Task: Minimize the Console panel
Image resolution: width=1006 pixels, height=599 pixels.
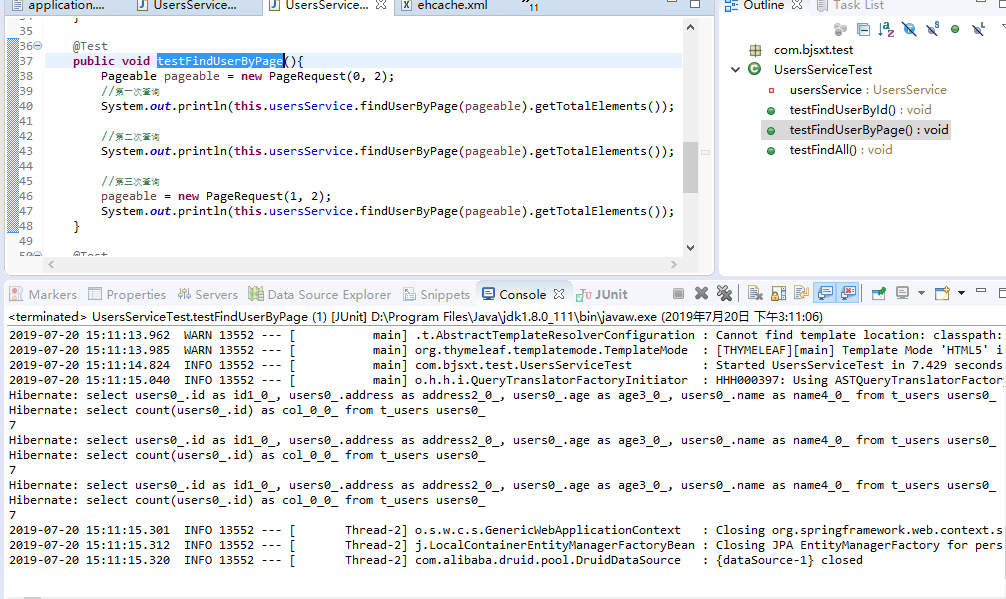Action: [x=980, y=292]
